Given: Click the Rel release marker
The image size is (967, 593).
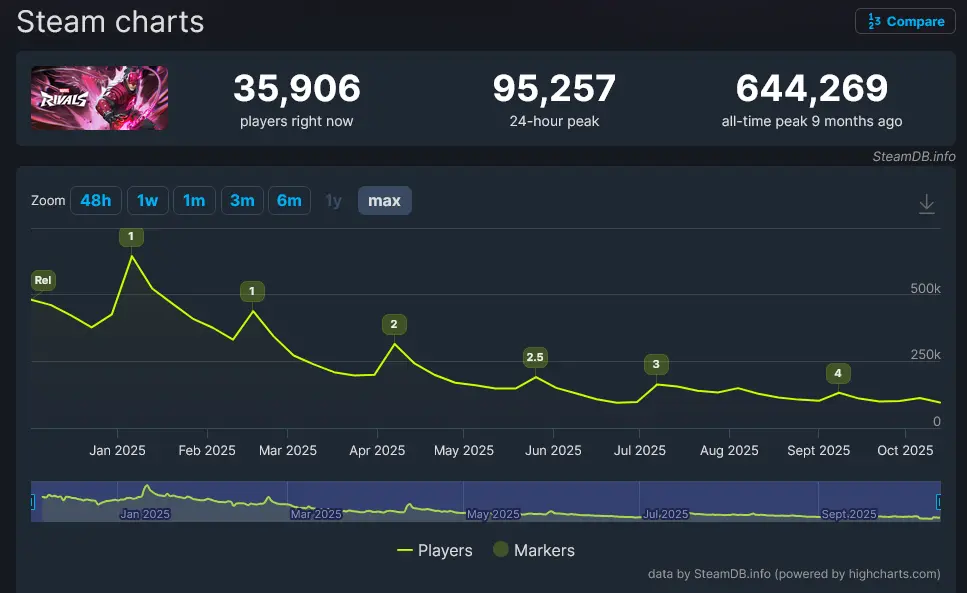Looking at the screenshot, I should coord(43,281).
